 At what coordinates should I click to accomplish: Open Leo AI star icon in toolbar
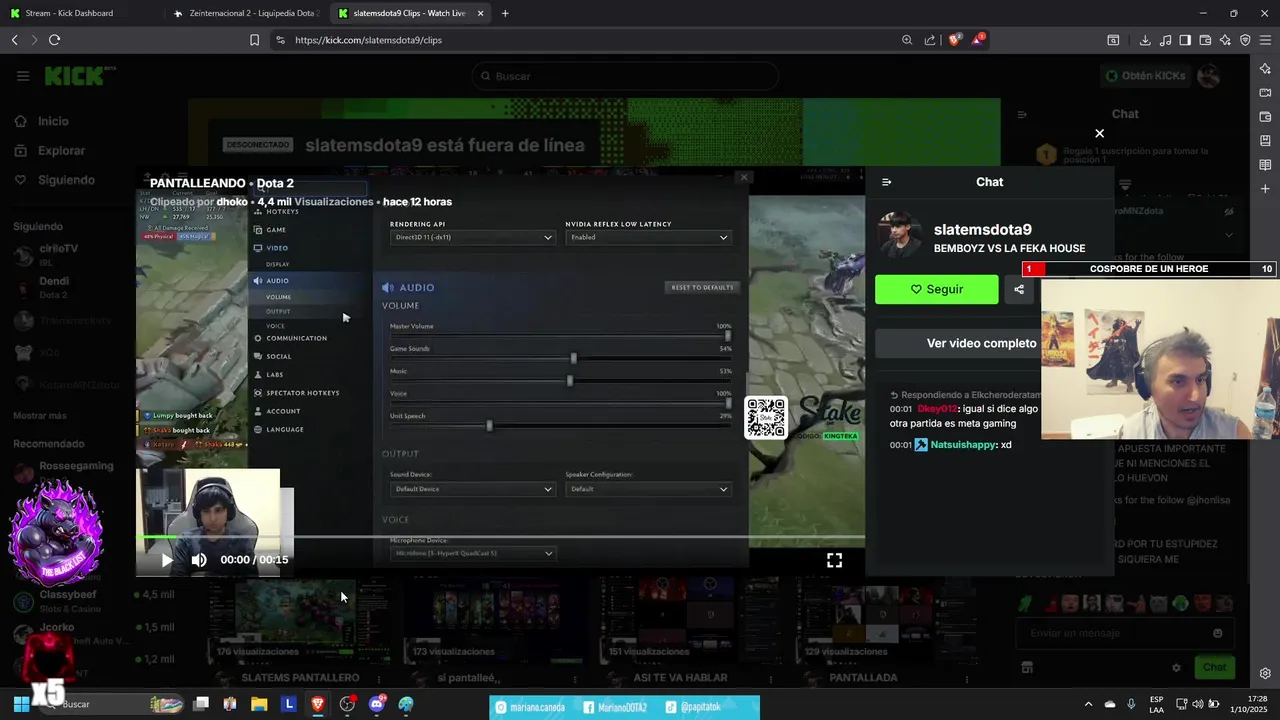pos(1225,40)
